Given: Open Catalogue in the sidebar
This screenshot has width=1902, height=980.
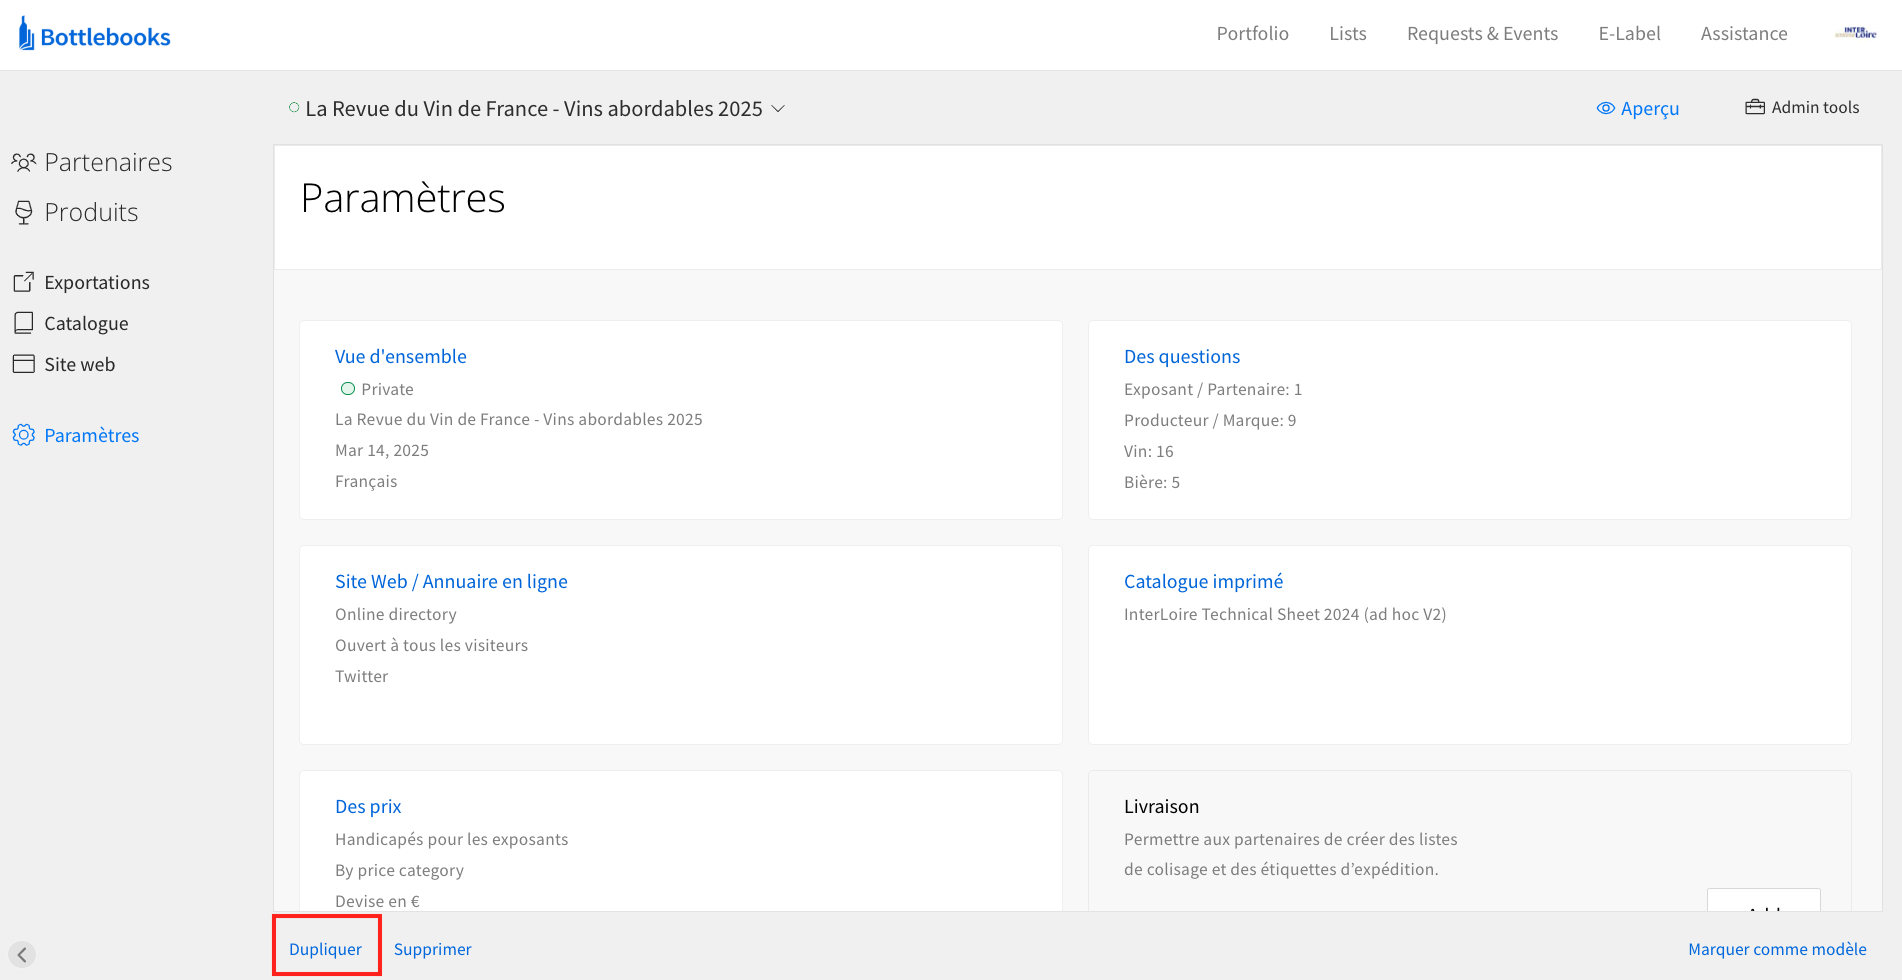Looking at the screenshot, I should pos(86,323).
